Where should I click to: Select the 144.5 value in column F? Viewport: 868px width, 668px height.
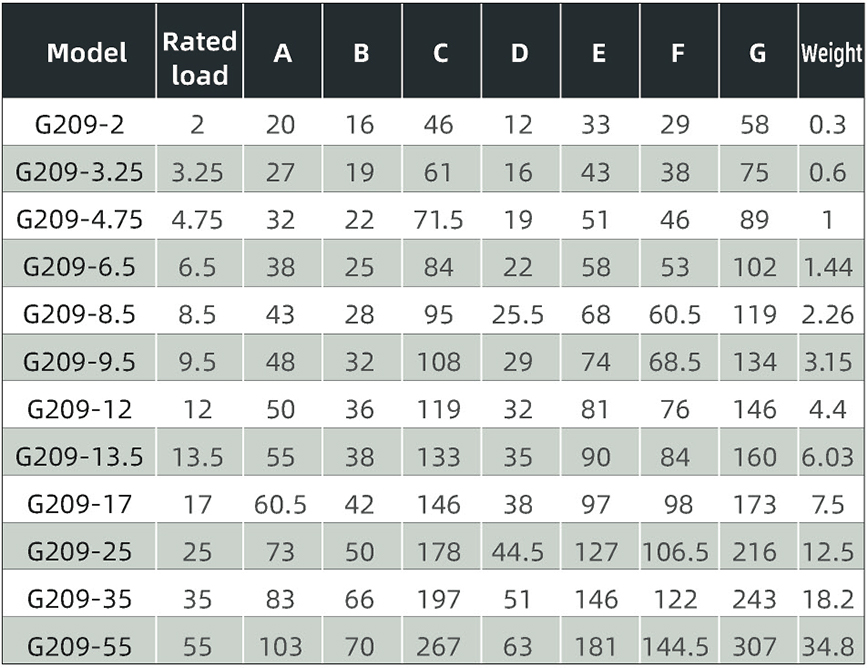tap(675, 646)
